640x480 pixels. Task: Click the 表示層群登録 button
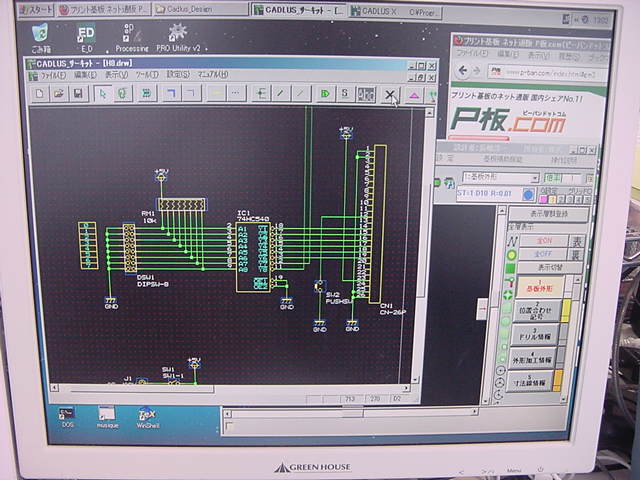pyautogui.click(x=549, y=214)
